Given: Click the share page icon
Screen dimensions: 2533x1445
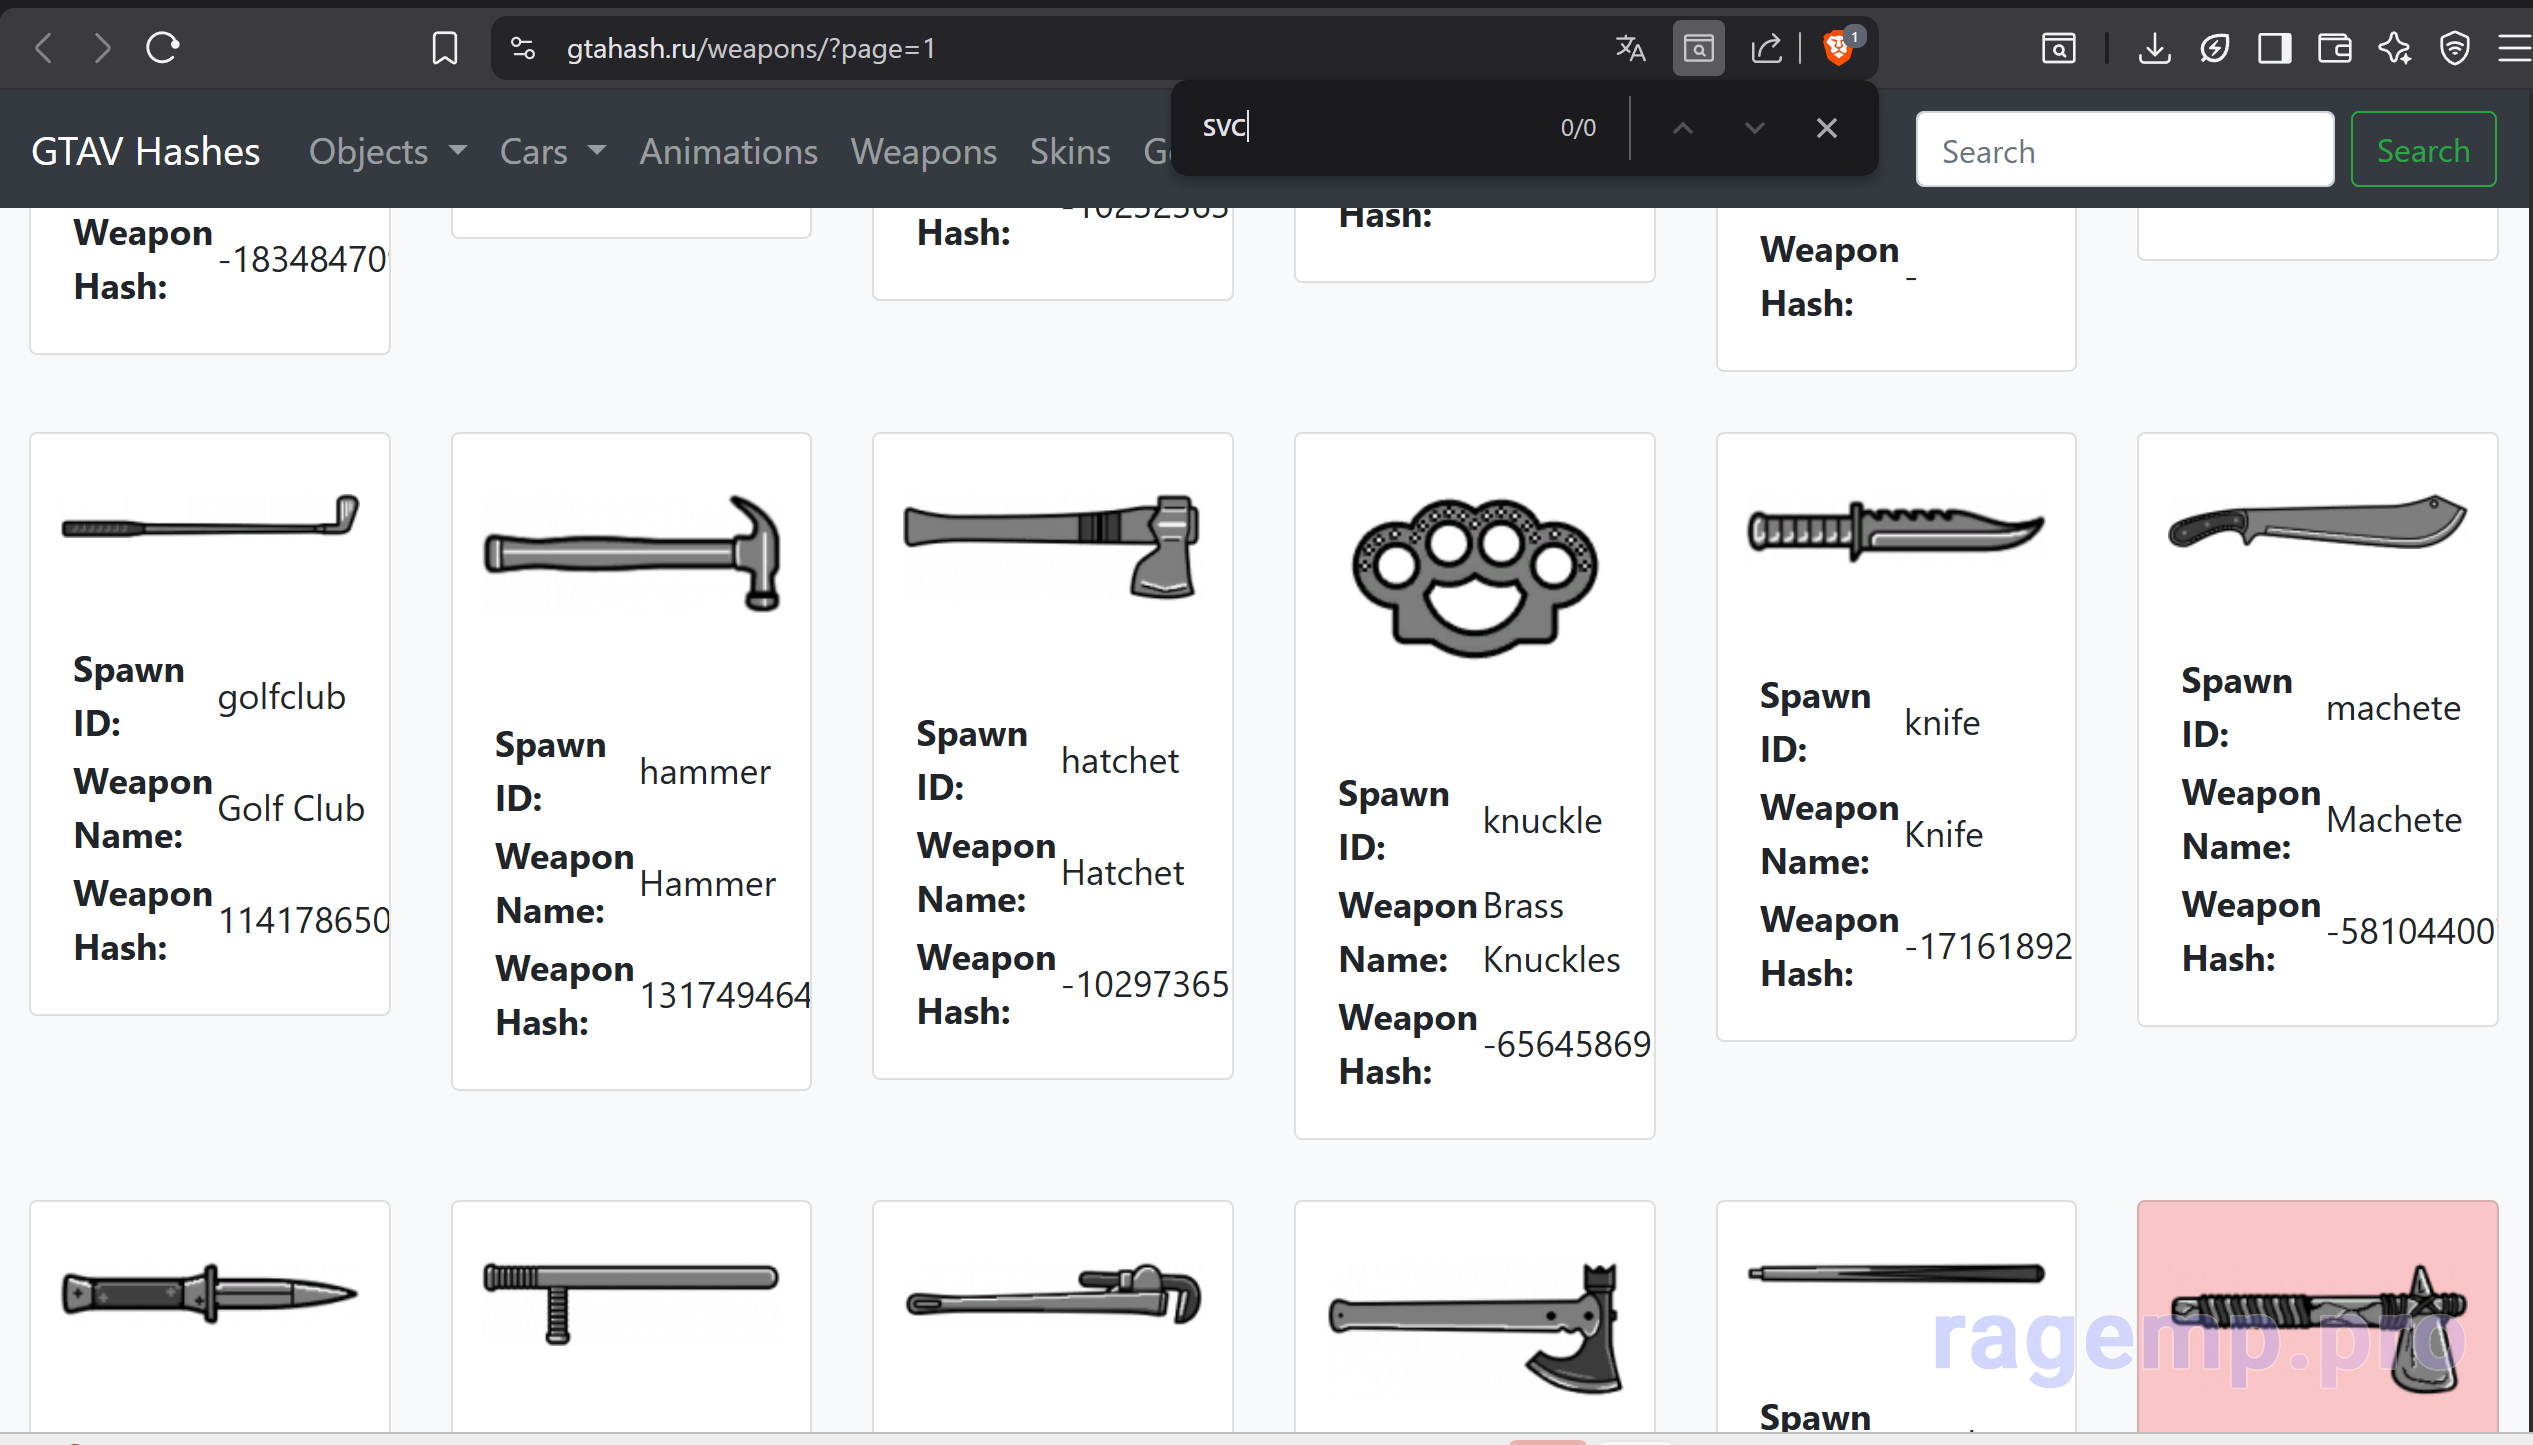Looking at the screenshot, I should (1766, 48).
